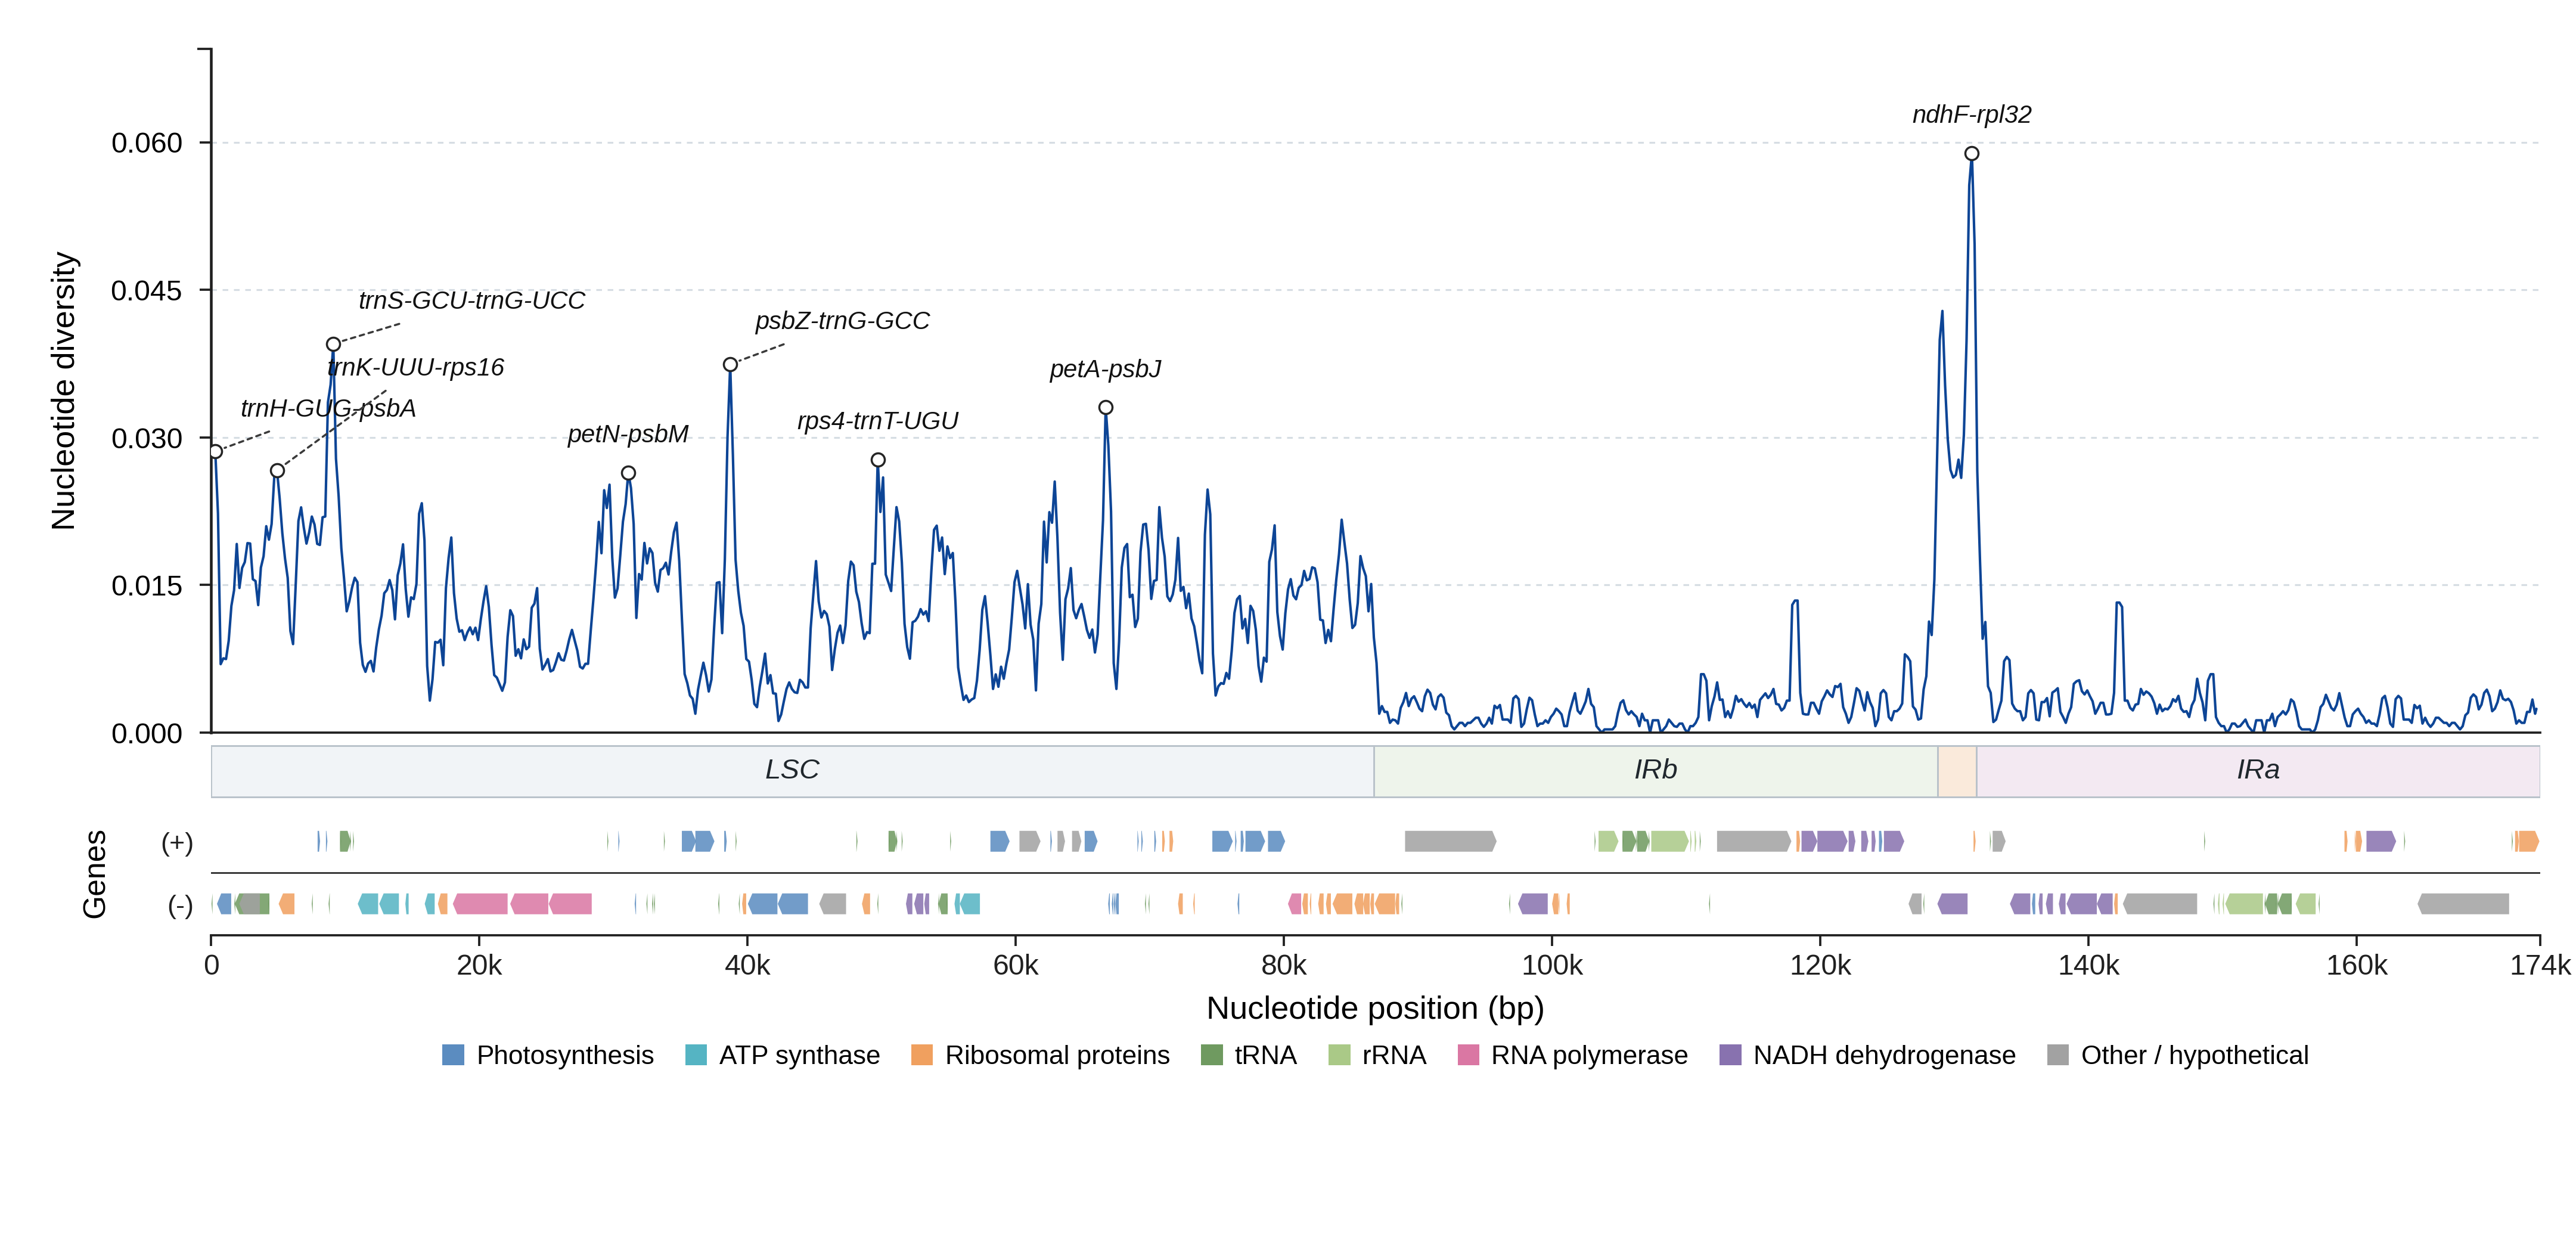Click the 0.045 y-axis tick label

[x=146, y=290]
